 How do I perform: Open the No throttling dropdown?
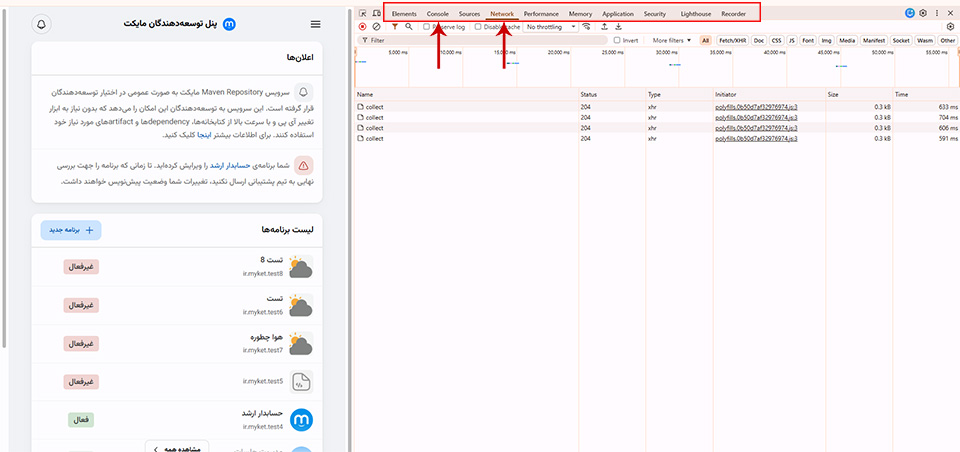550,27
